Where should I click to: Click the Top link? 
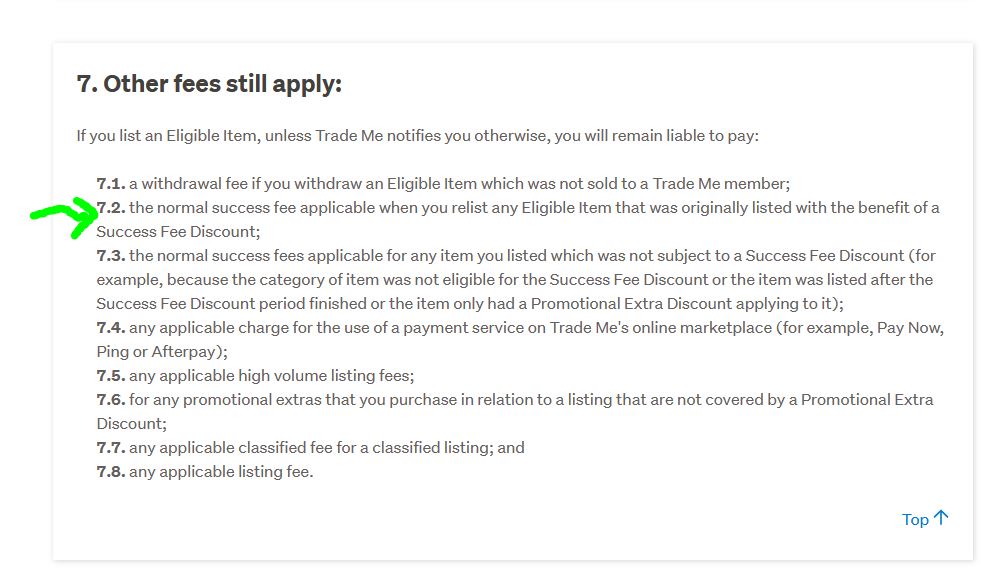[x=915, y=519]
